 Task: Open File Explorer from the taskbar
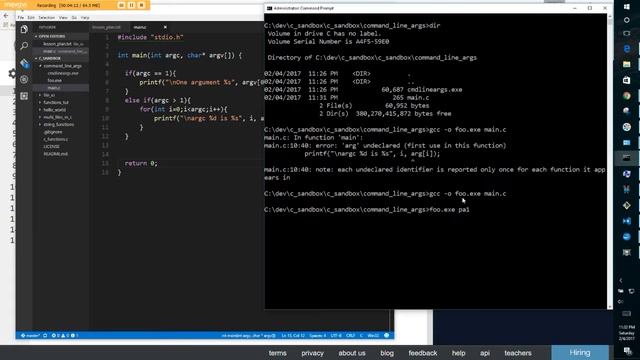[627, 64]
